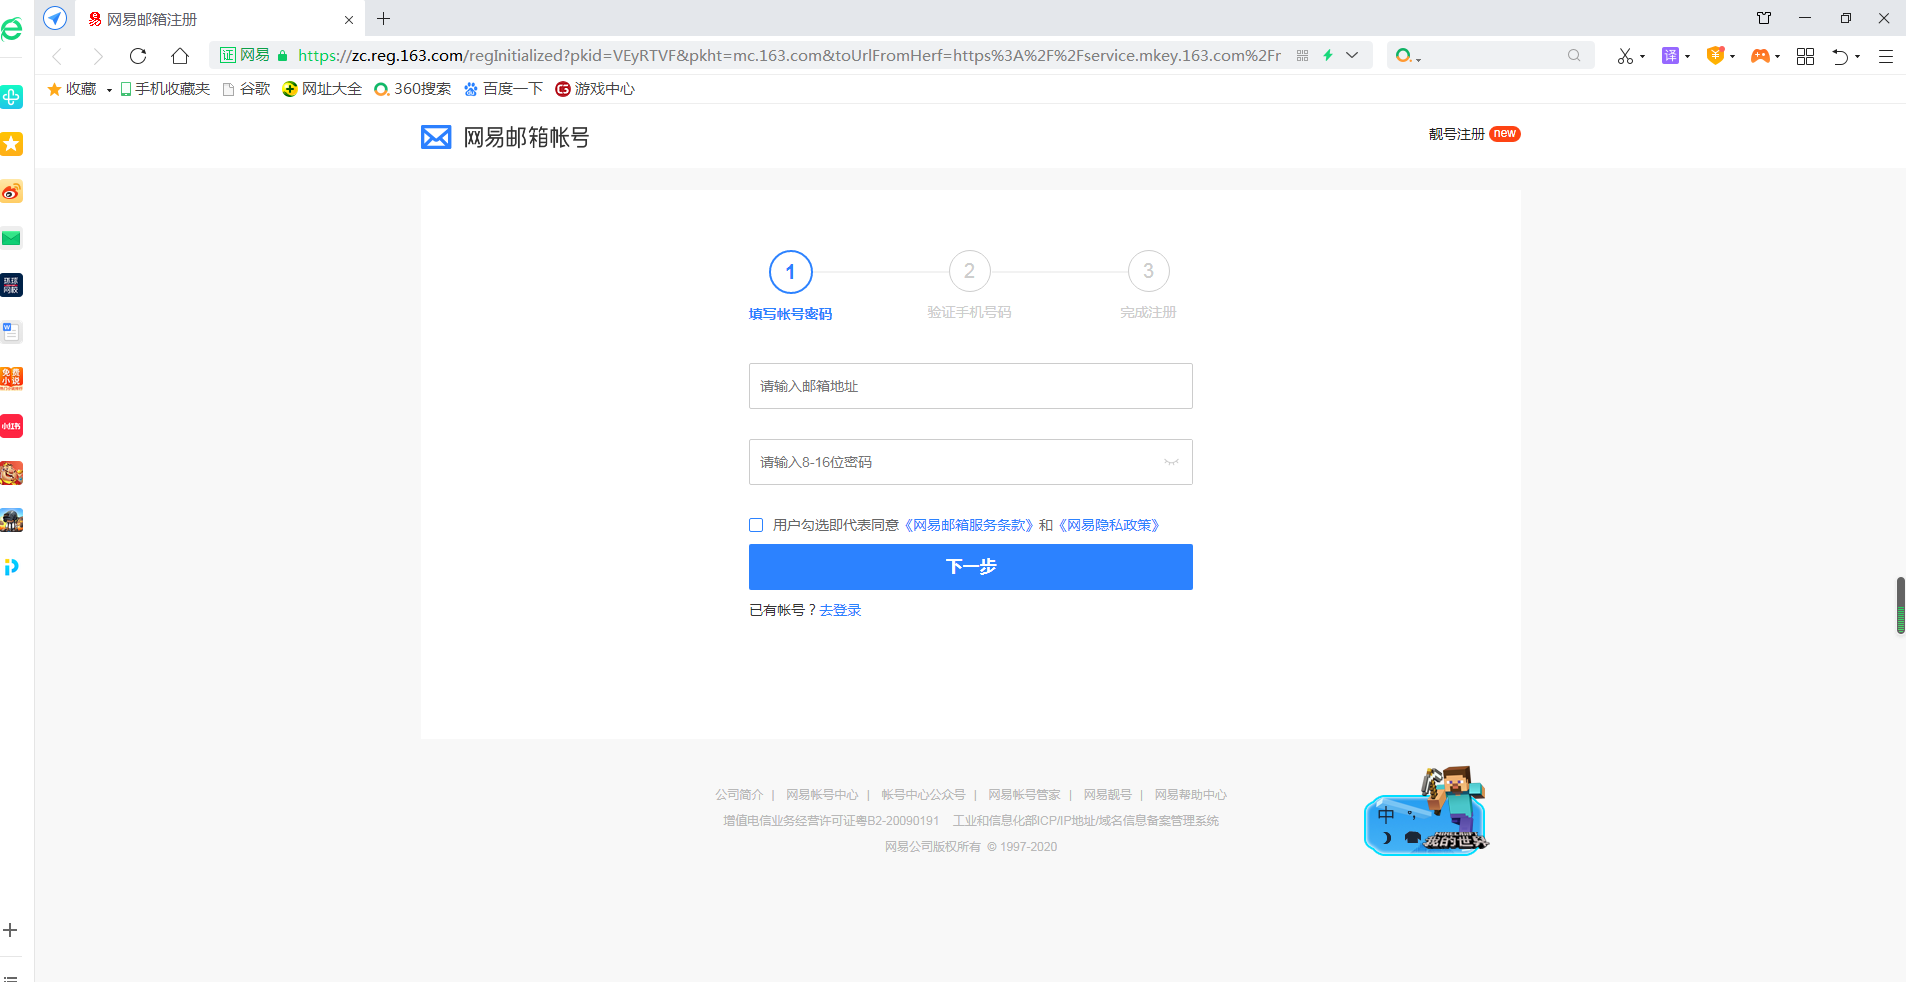Viewport: 1906px width, 982px height.
Task: Expand the 收藏 favorites dropdown arrow
Action: pyautogui.click(x=109, y=90)
